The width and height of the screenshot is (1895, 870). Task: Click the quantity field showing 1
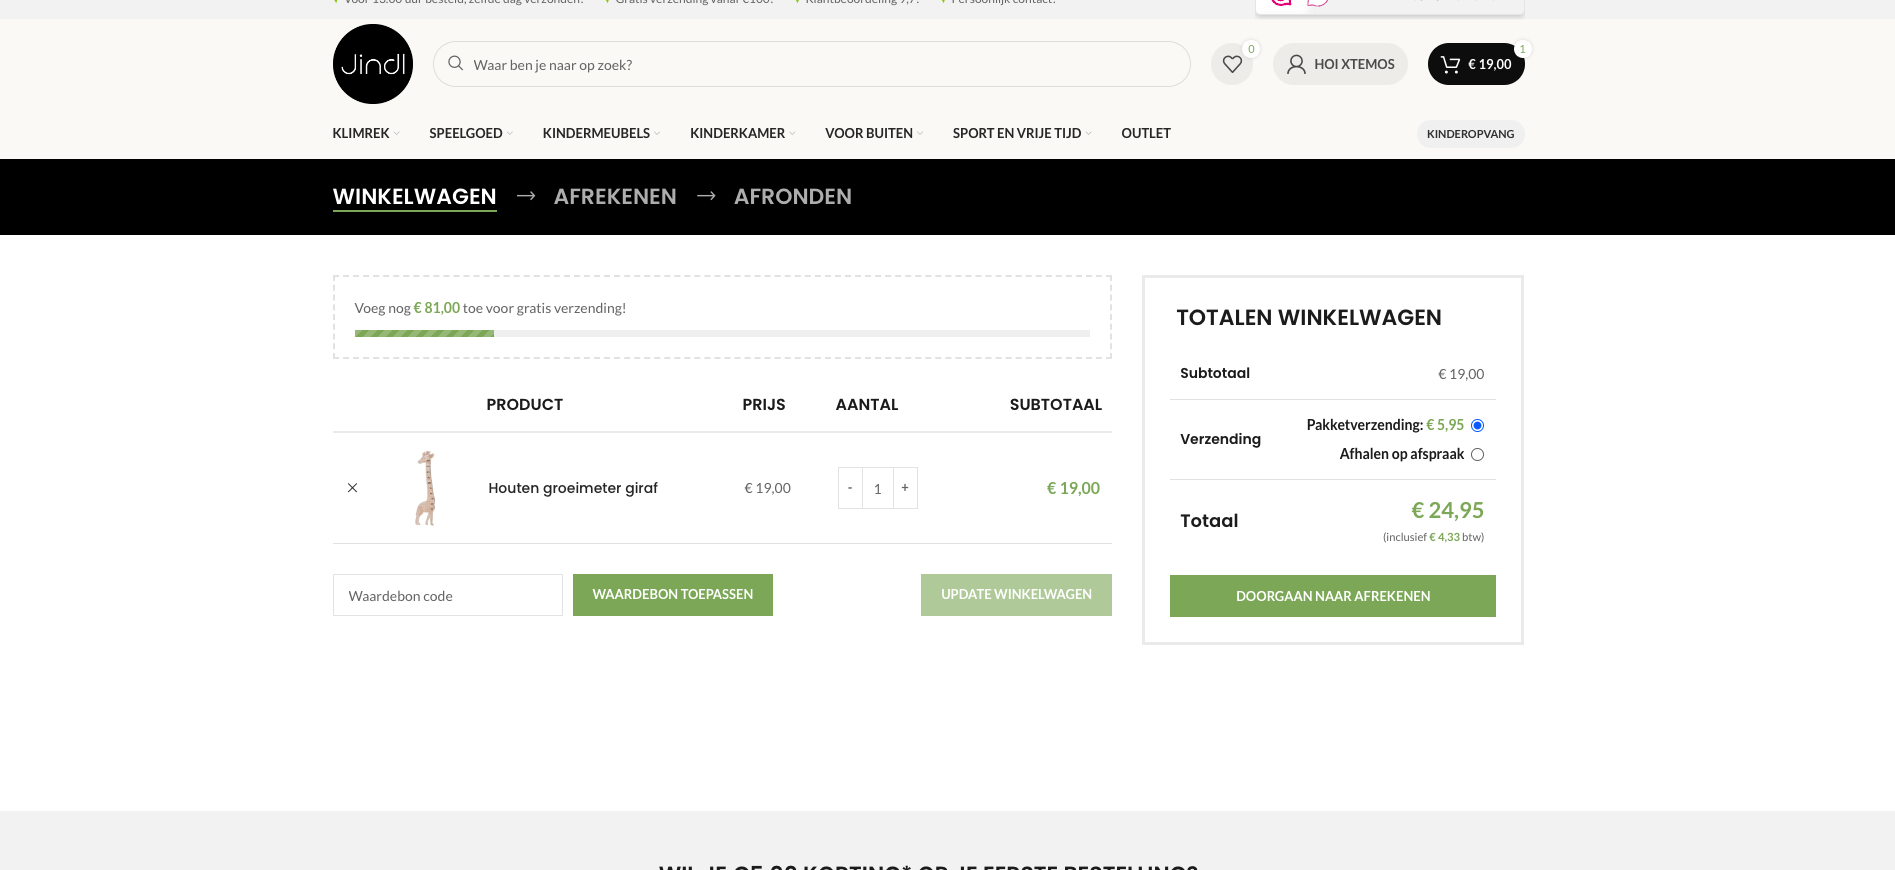pyautogui.click(x=878, y=488)
